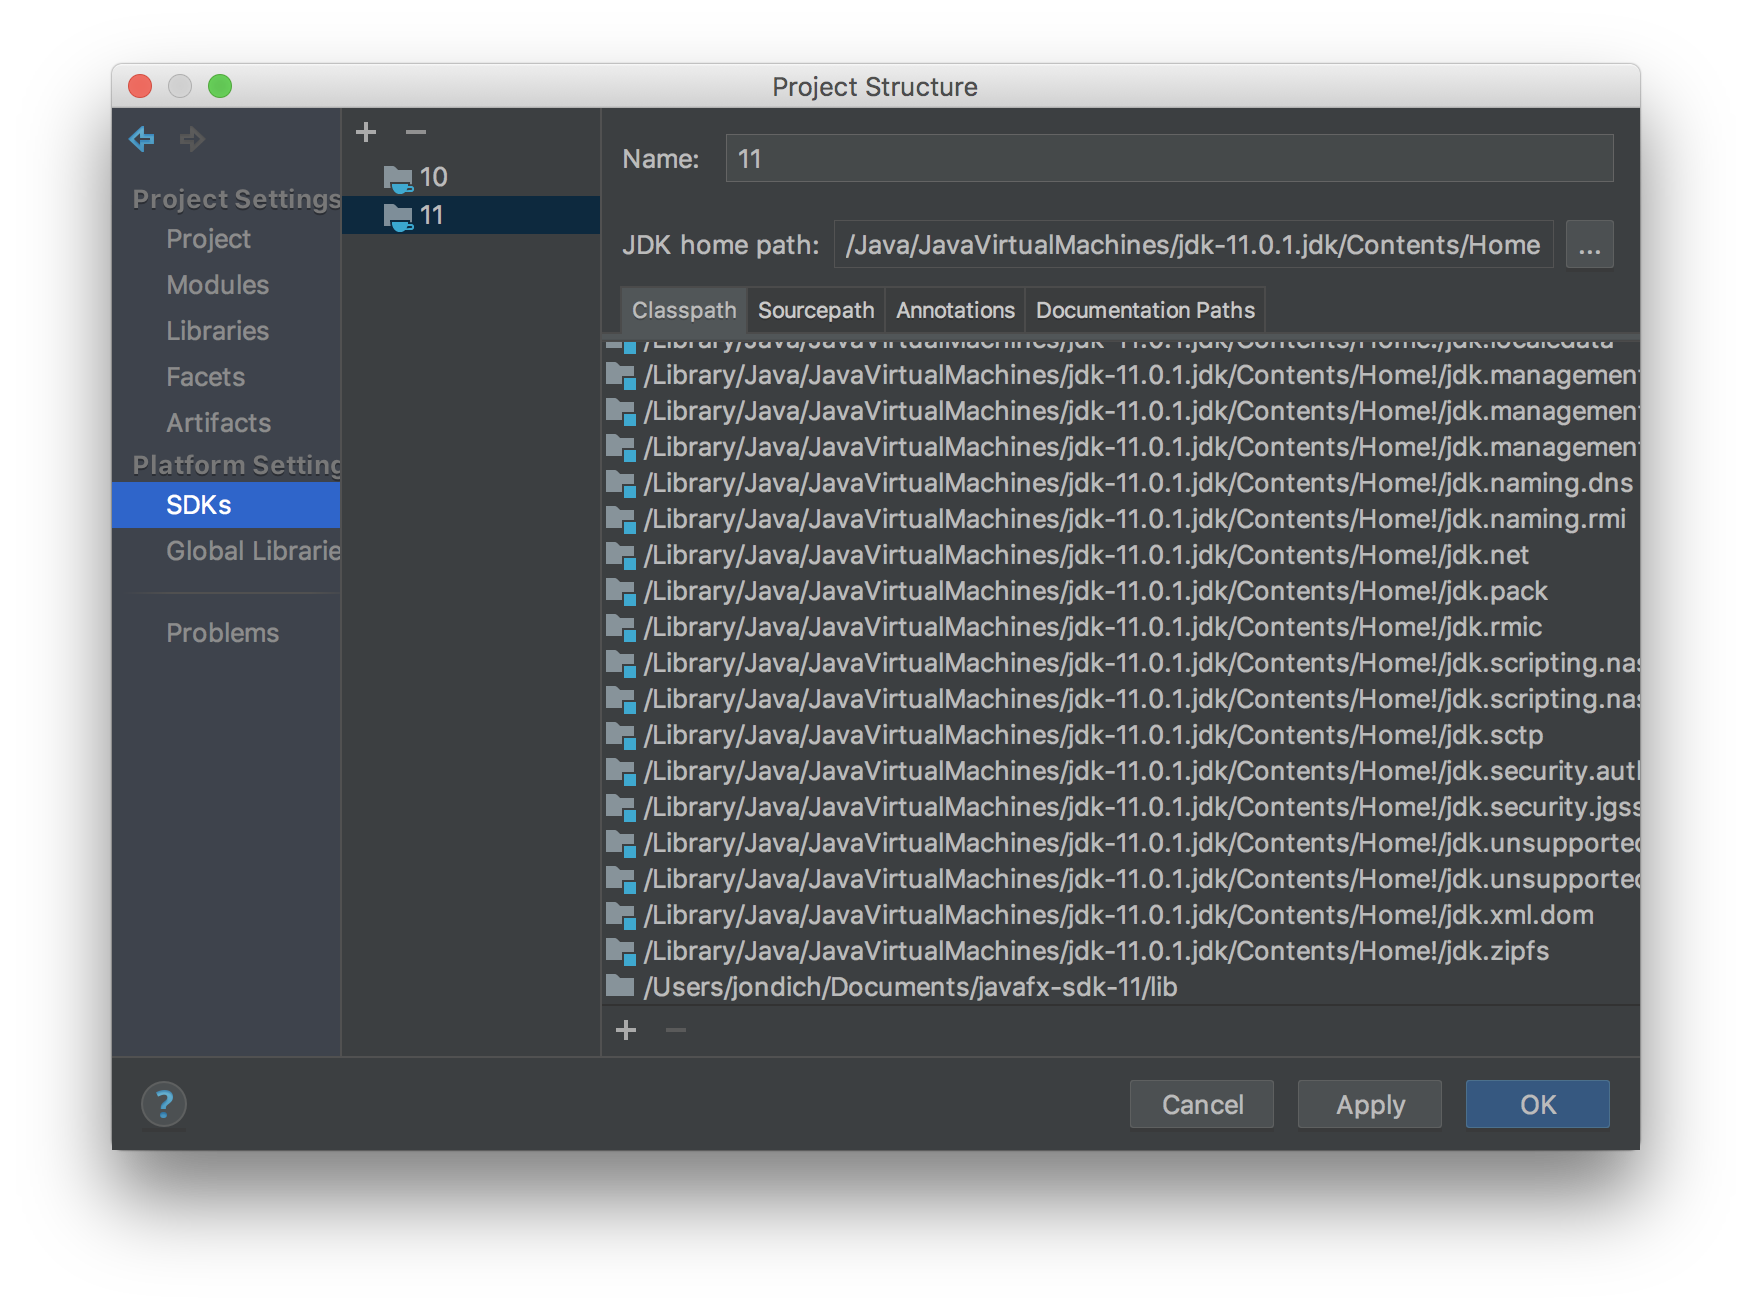Select the JDK 10 SDK entry
Viewport: 1752px width, 1310px height.
[x=432, y=177]
